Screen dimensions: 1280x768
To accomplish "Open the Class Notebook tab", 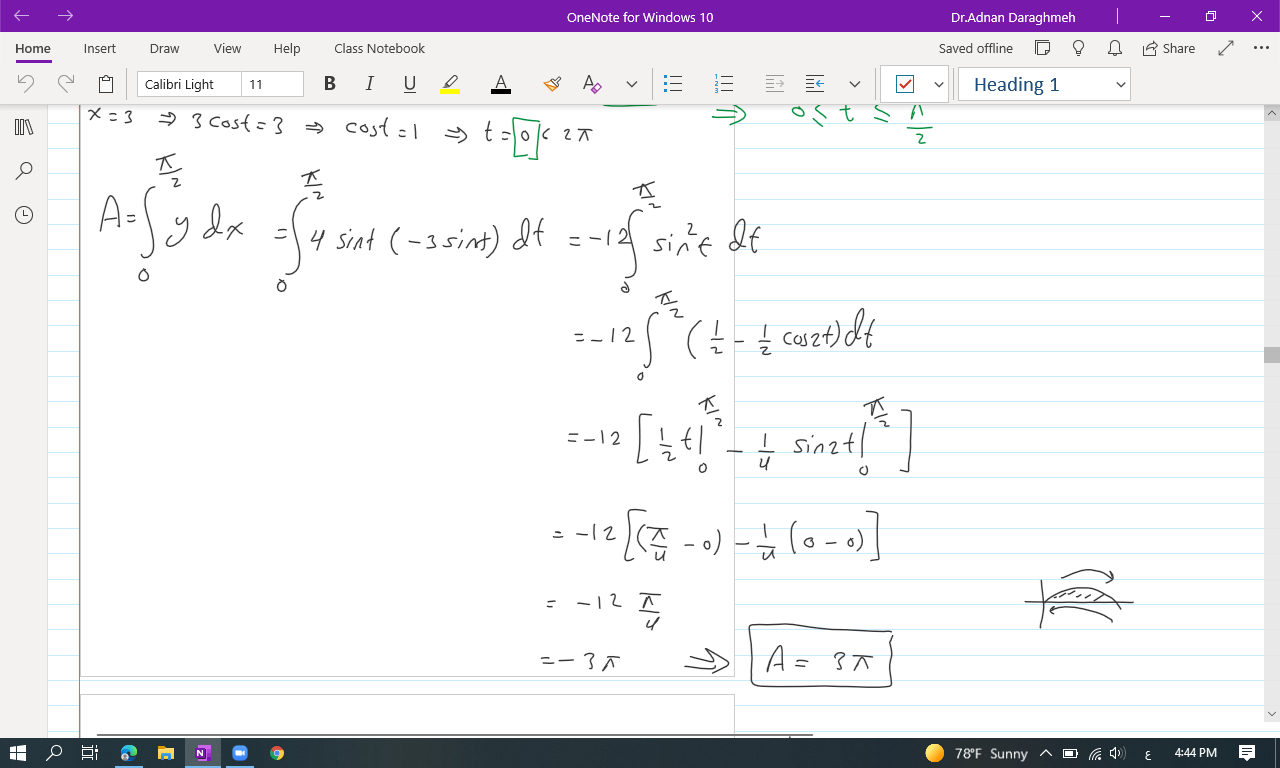I will tap(379, 48).
